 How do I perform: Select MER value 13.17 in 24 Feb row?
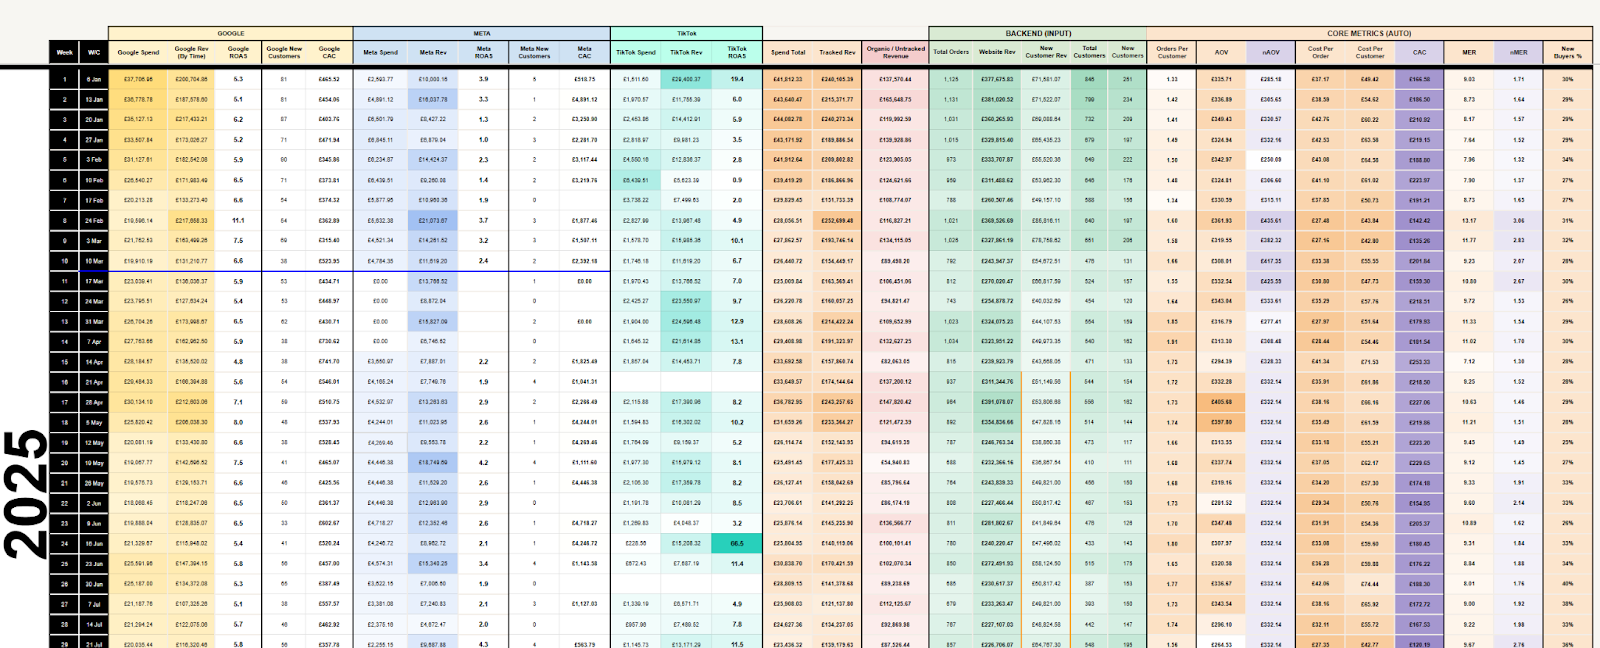coord(1469,220)
